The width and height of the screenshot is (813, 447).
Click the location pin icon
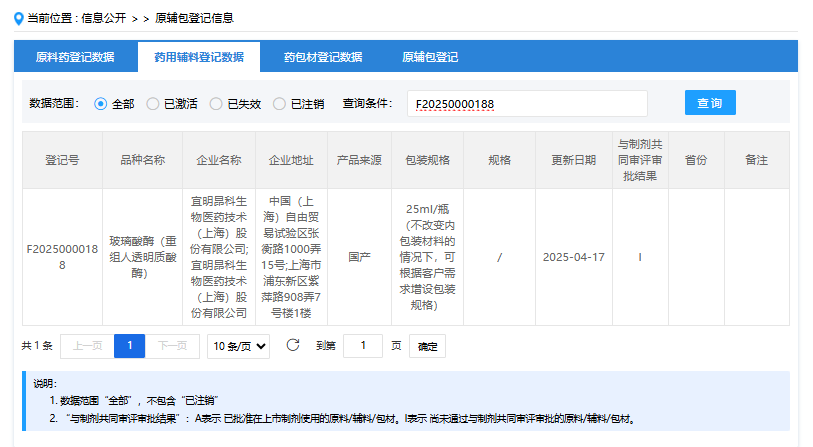tap(19, 18)
